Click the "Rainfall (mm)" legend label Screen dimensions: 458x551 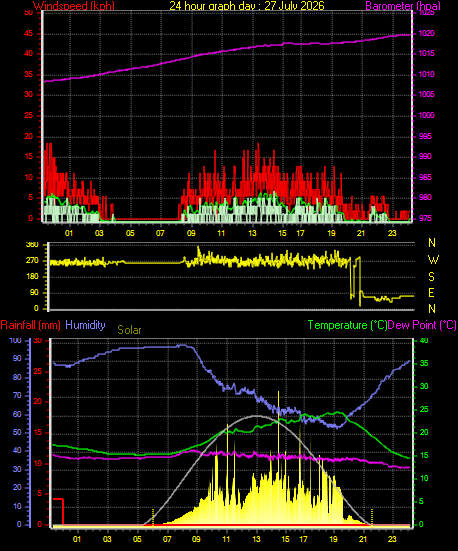click(x=31, y=325)
